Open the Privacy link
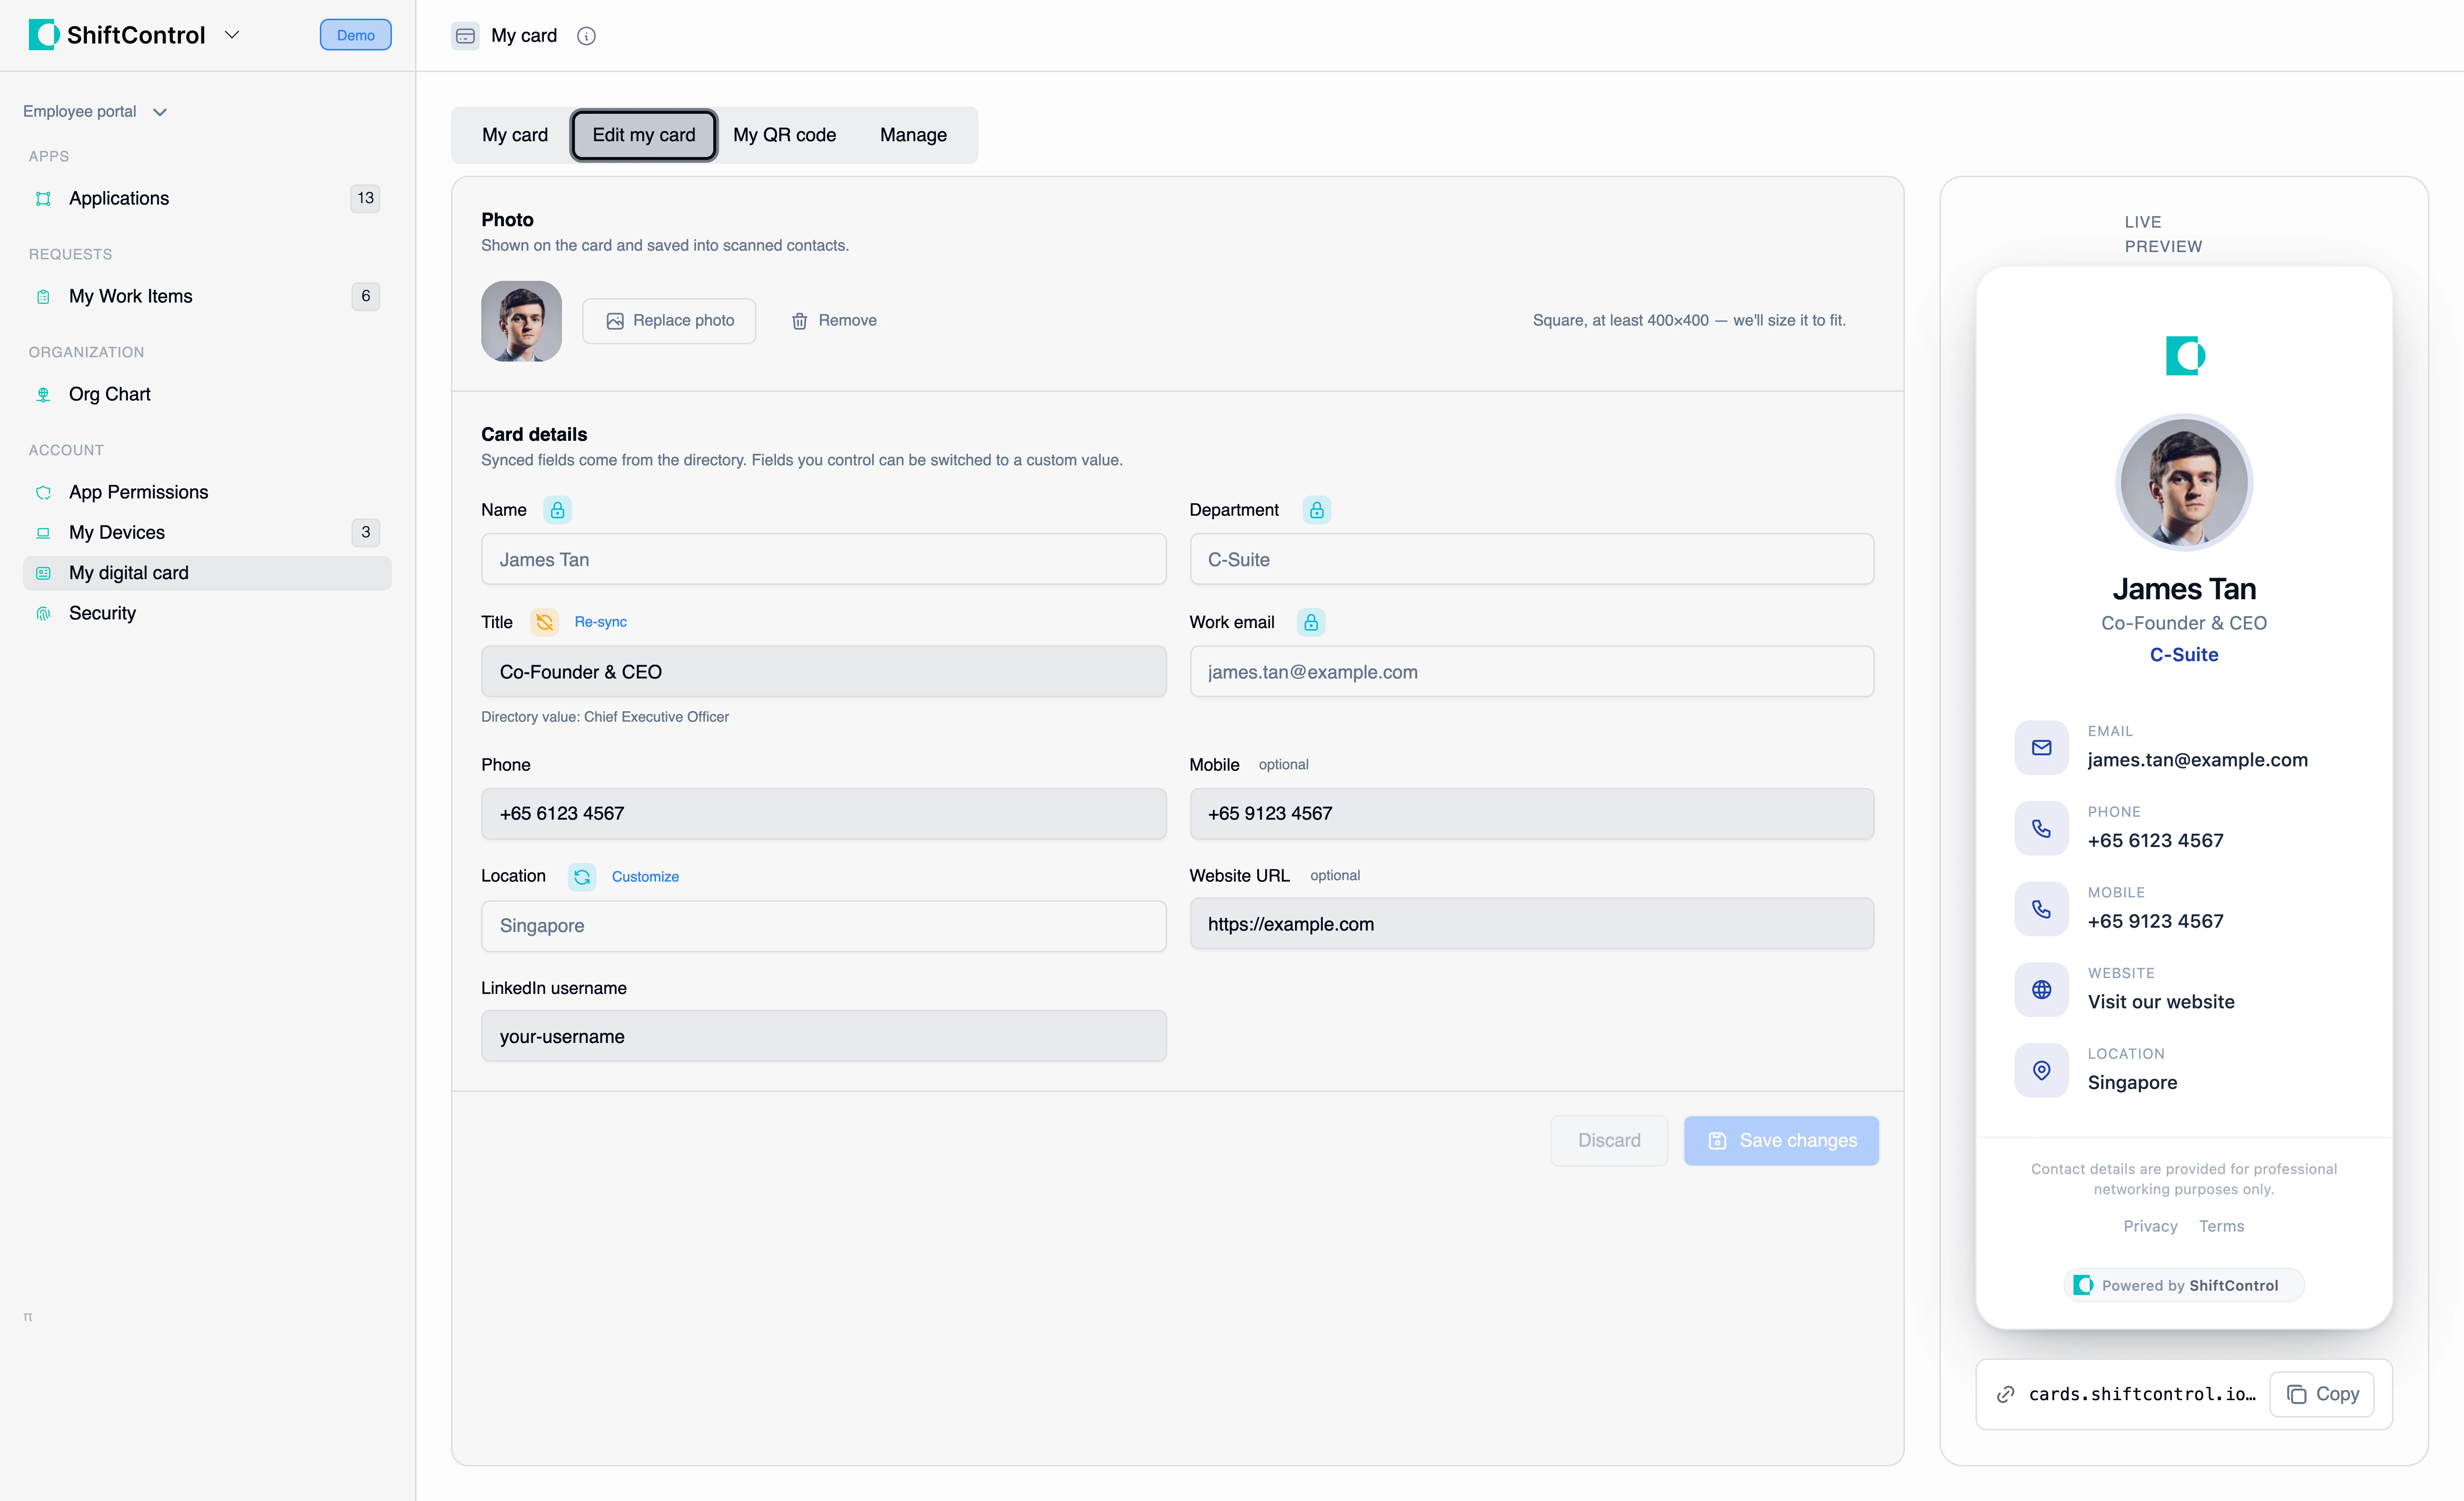2464x1501 pixels. click(x=2150, y=1227)
